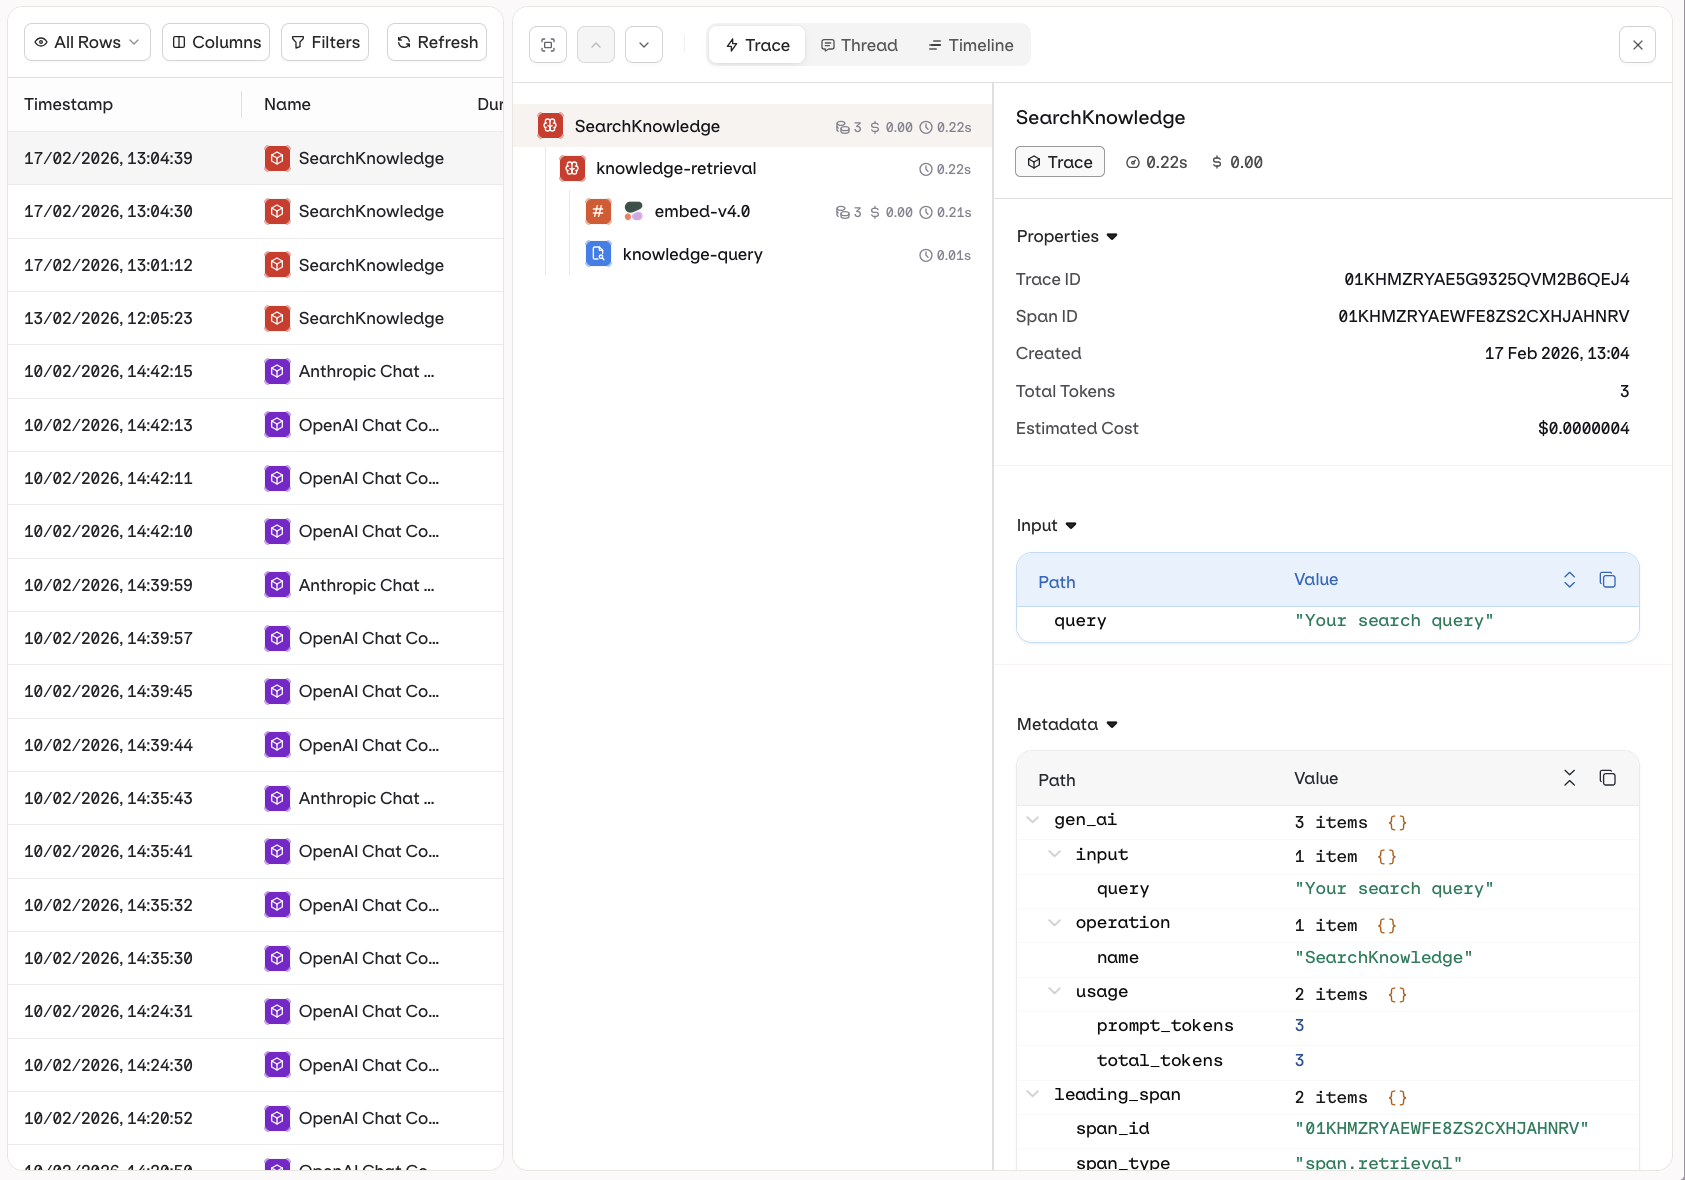Screen dimensions: 1685x1180
Task: Click purple icon on 14:39:45 row
Action: (x=277, y=691)
